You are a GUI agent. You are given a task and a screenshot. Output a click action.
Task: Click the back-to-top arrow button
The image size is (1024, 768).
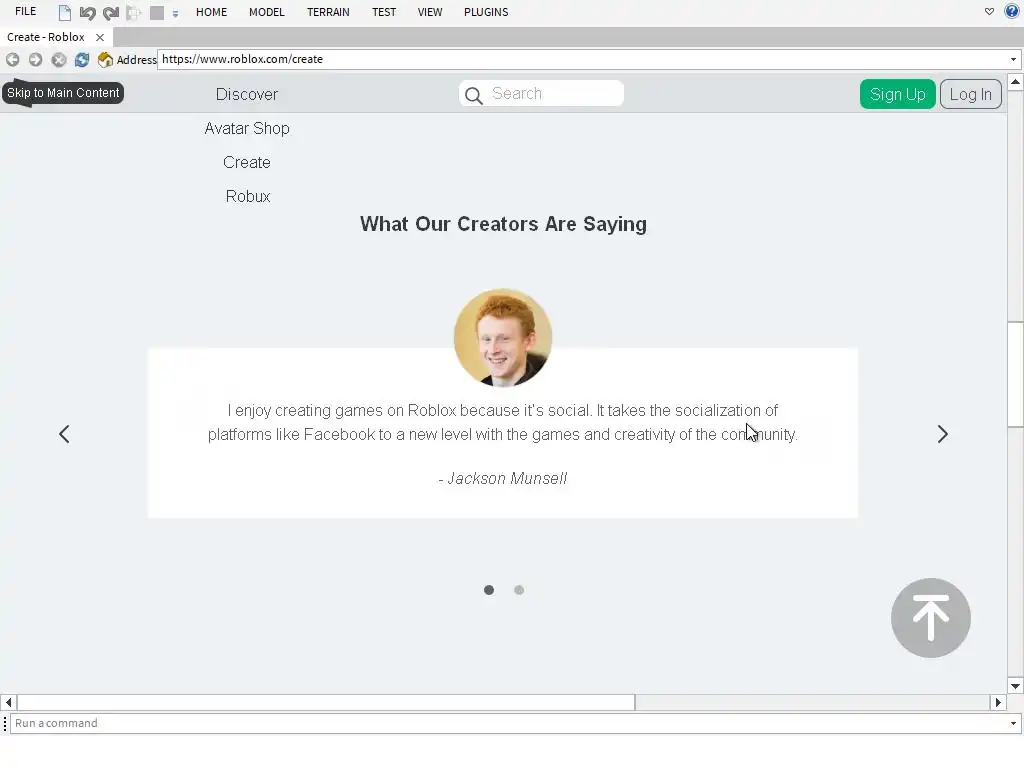click(x=931, y=618)
